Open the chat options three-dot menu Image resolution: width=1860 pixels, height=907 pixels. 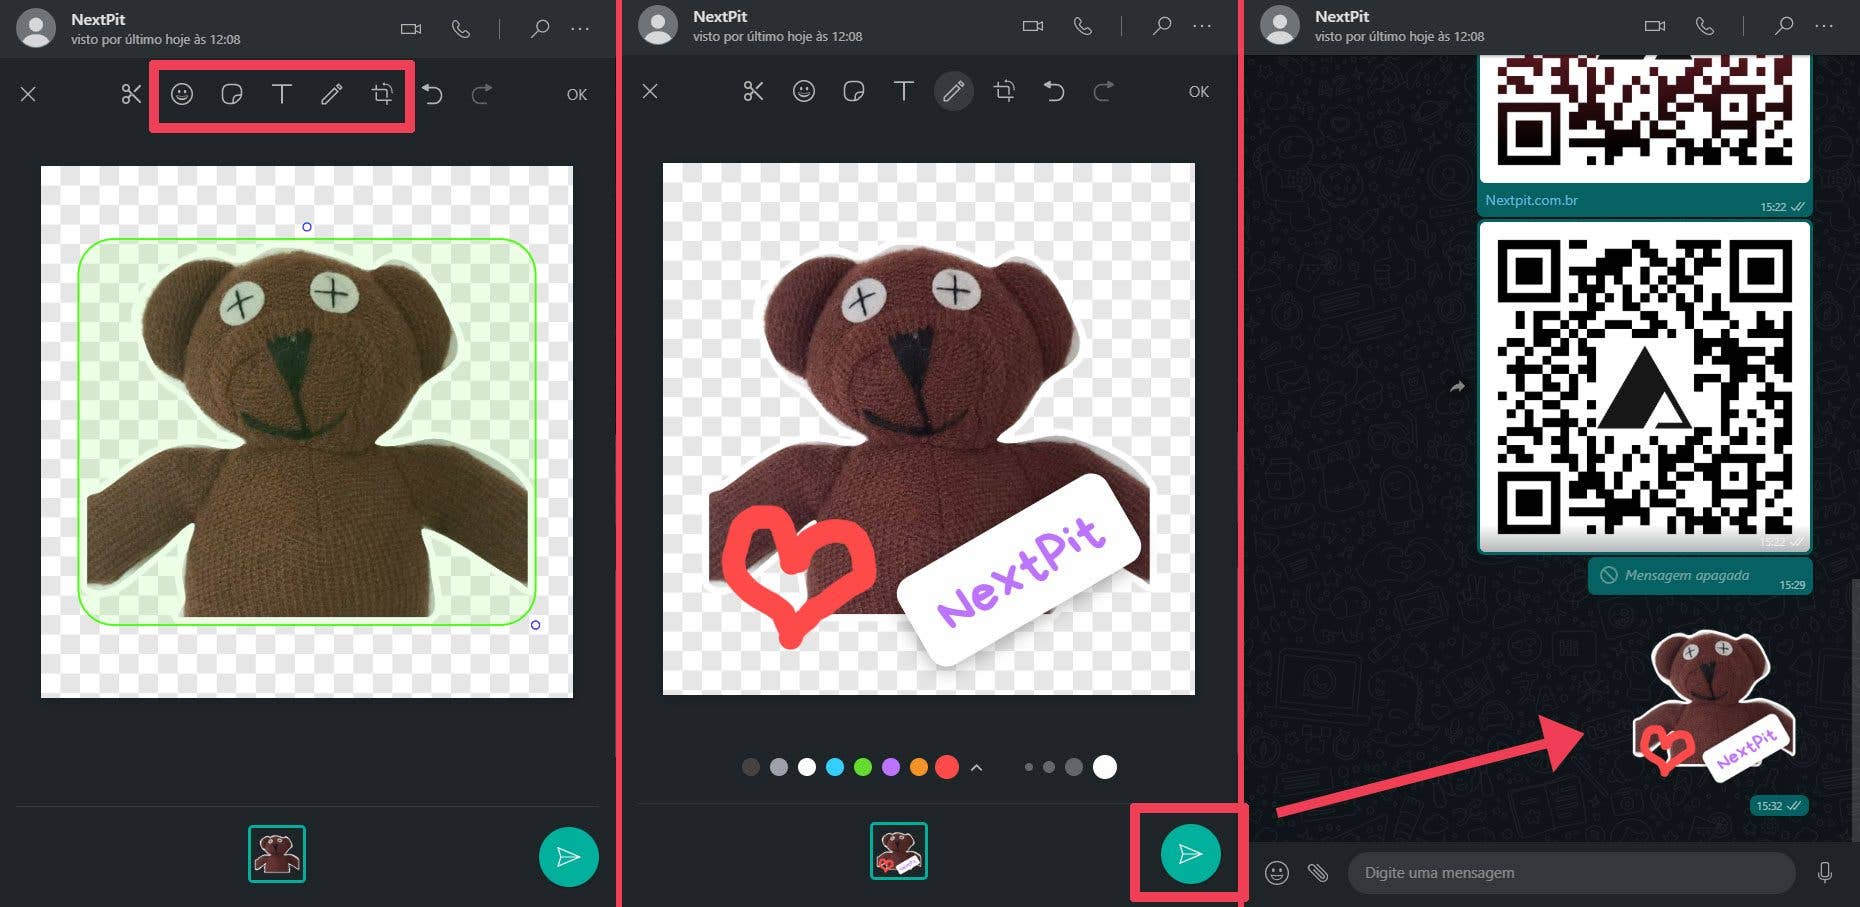point(1826,27)
